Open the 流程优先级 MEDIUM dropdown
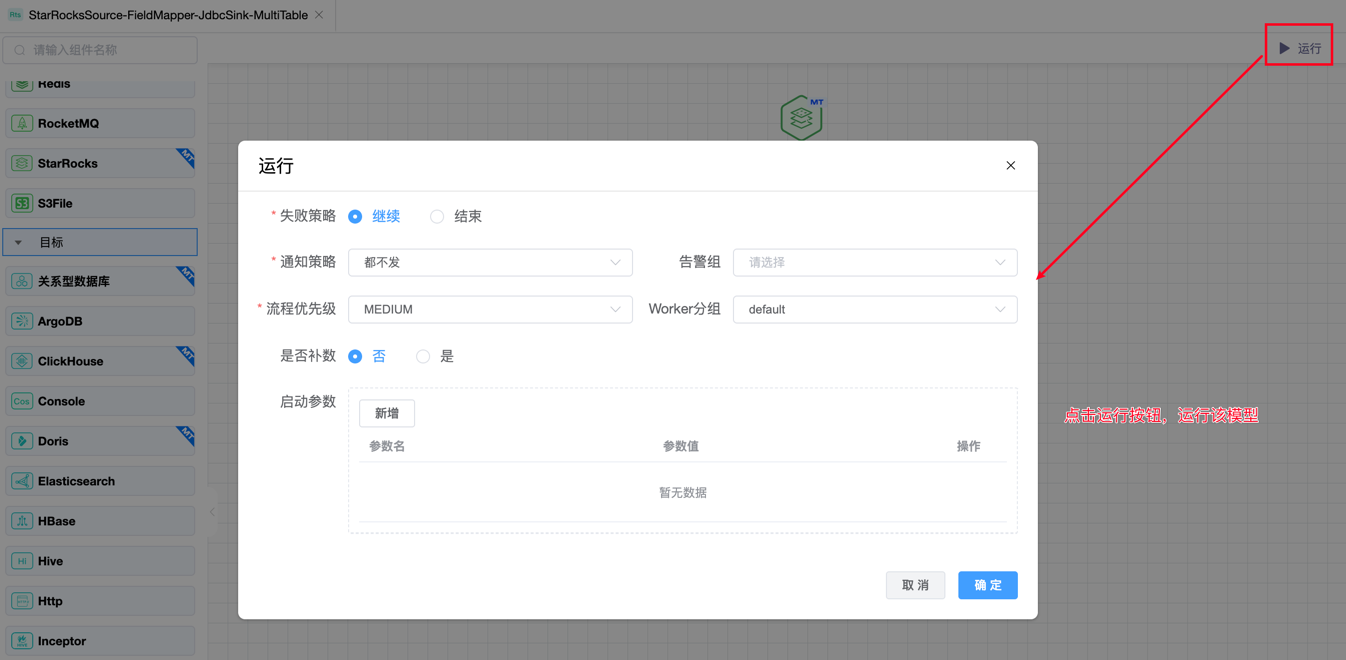1346x660 pixels. [490, 309]
